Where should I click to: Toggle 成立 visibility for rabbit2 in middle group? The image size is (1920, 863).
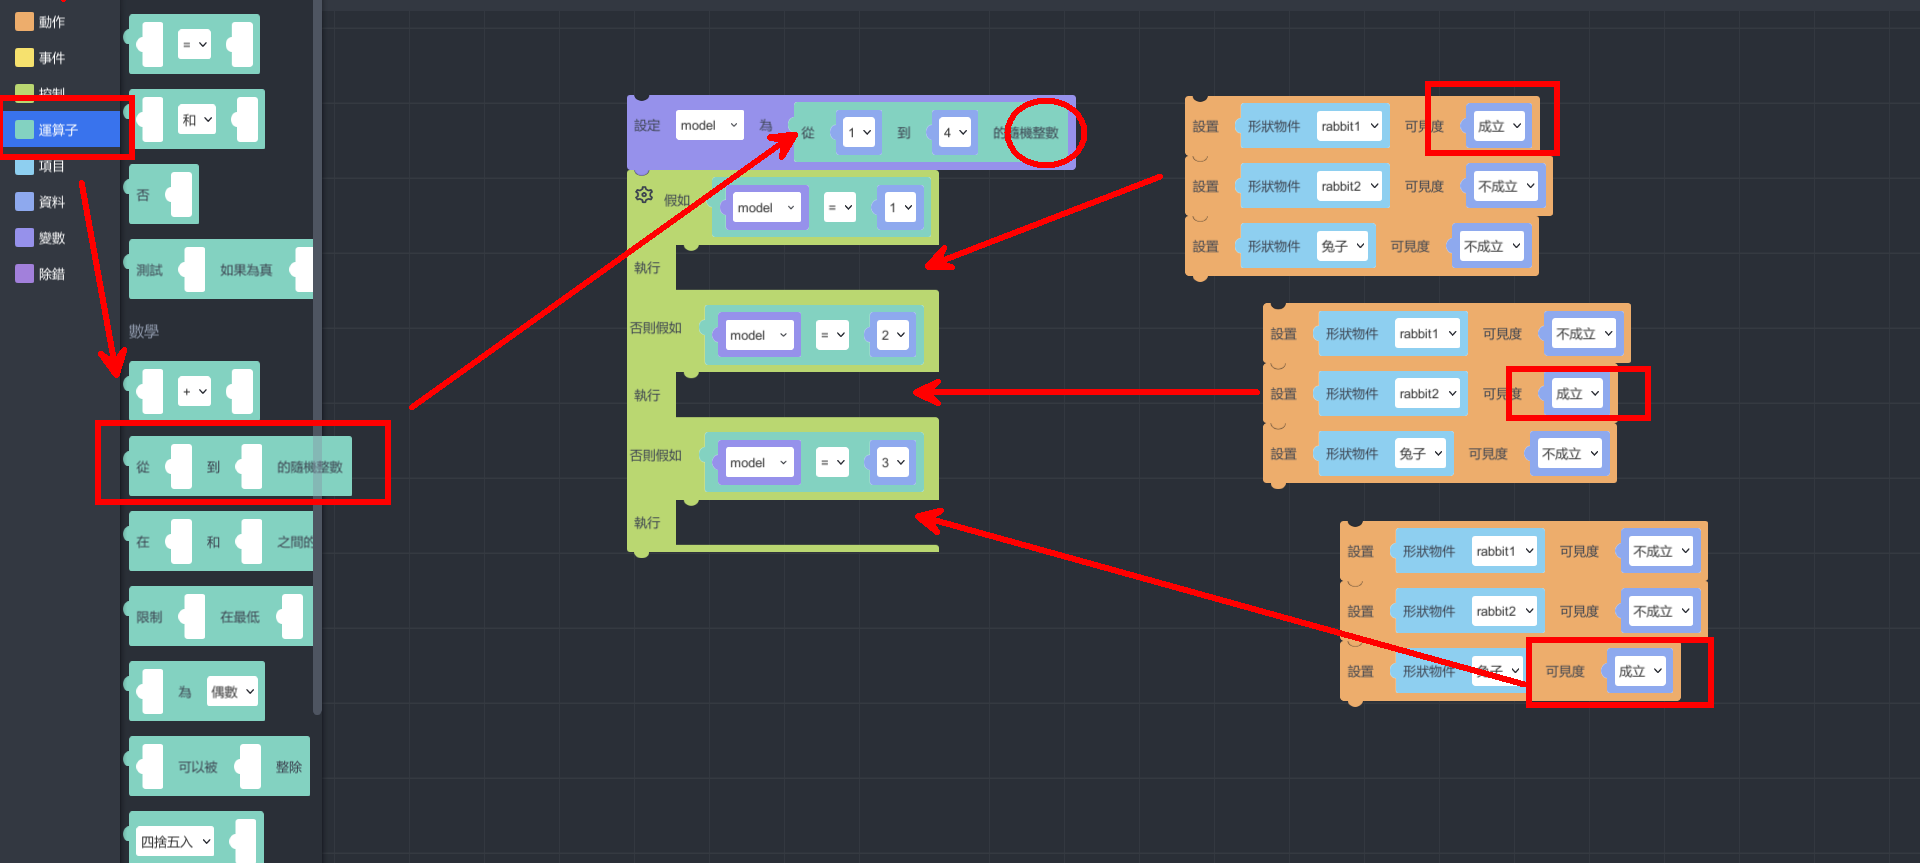point(1577,394)
